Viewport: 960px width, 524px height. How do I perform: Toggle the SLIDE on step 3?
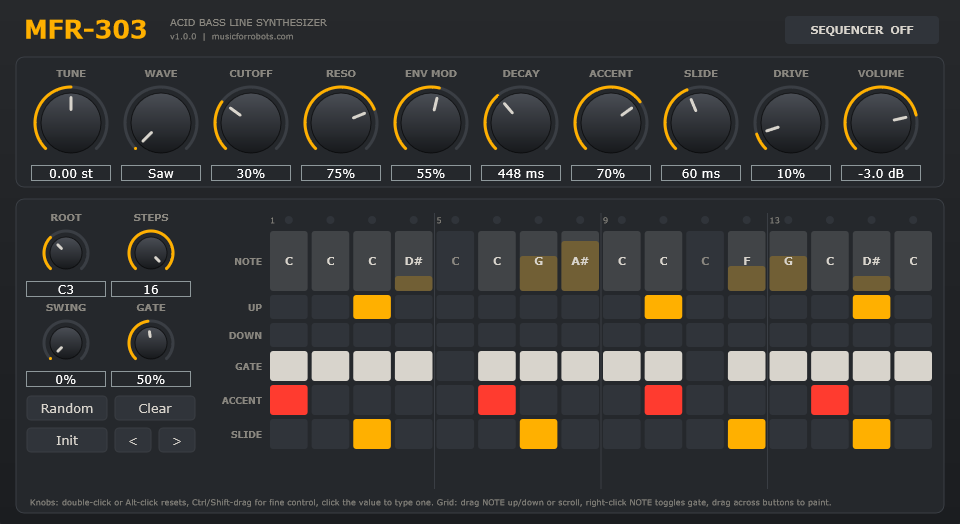(x=372, y=434)
